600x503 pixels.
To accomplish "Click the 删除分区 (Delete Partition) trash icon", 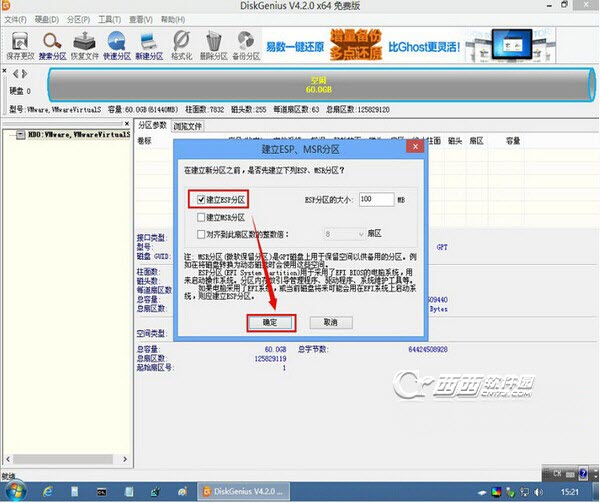I will 214,40.
